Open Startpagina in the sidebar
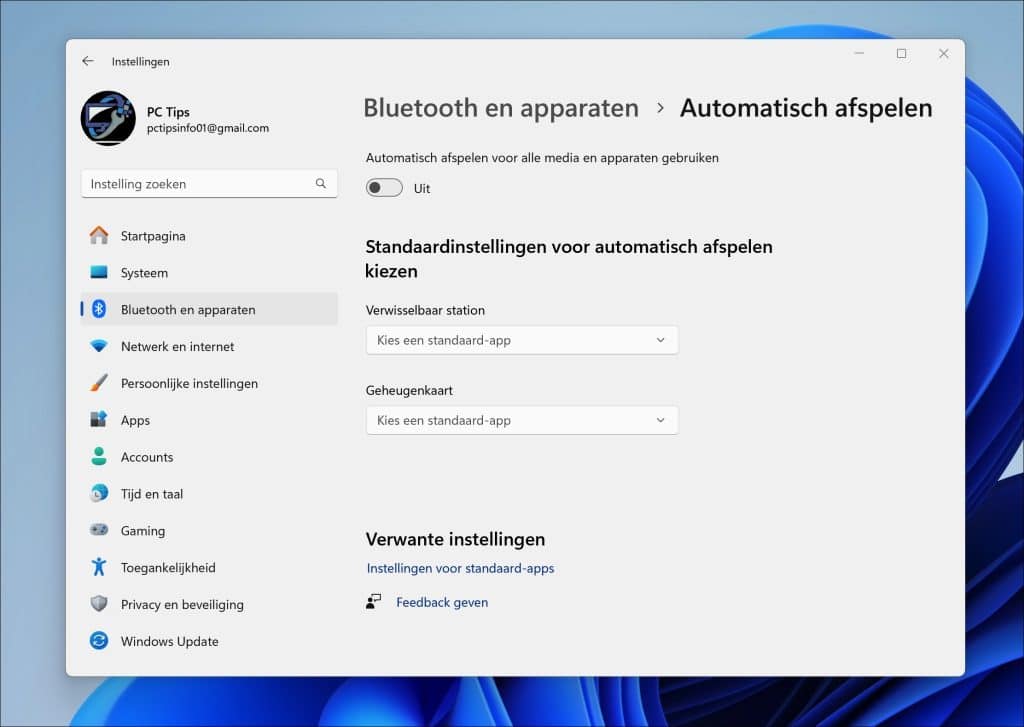1024x727 pixels. (x=209, y=236)
